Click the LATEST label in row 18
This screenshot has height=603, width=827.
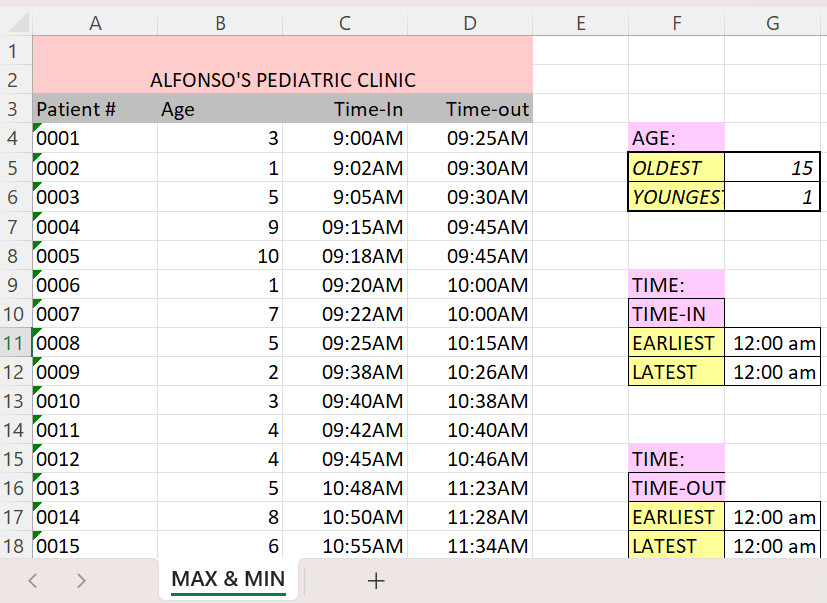(x=677, y=545)
